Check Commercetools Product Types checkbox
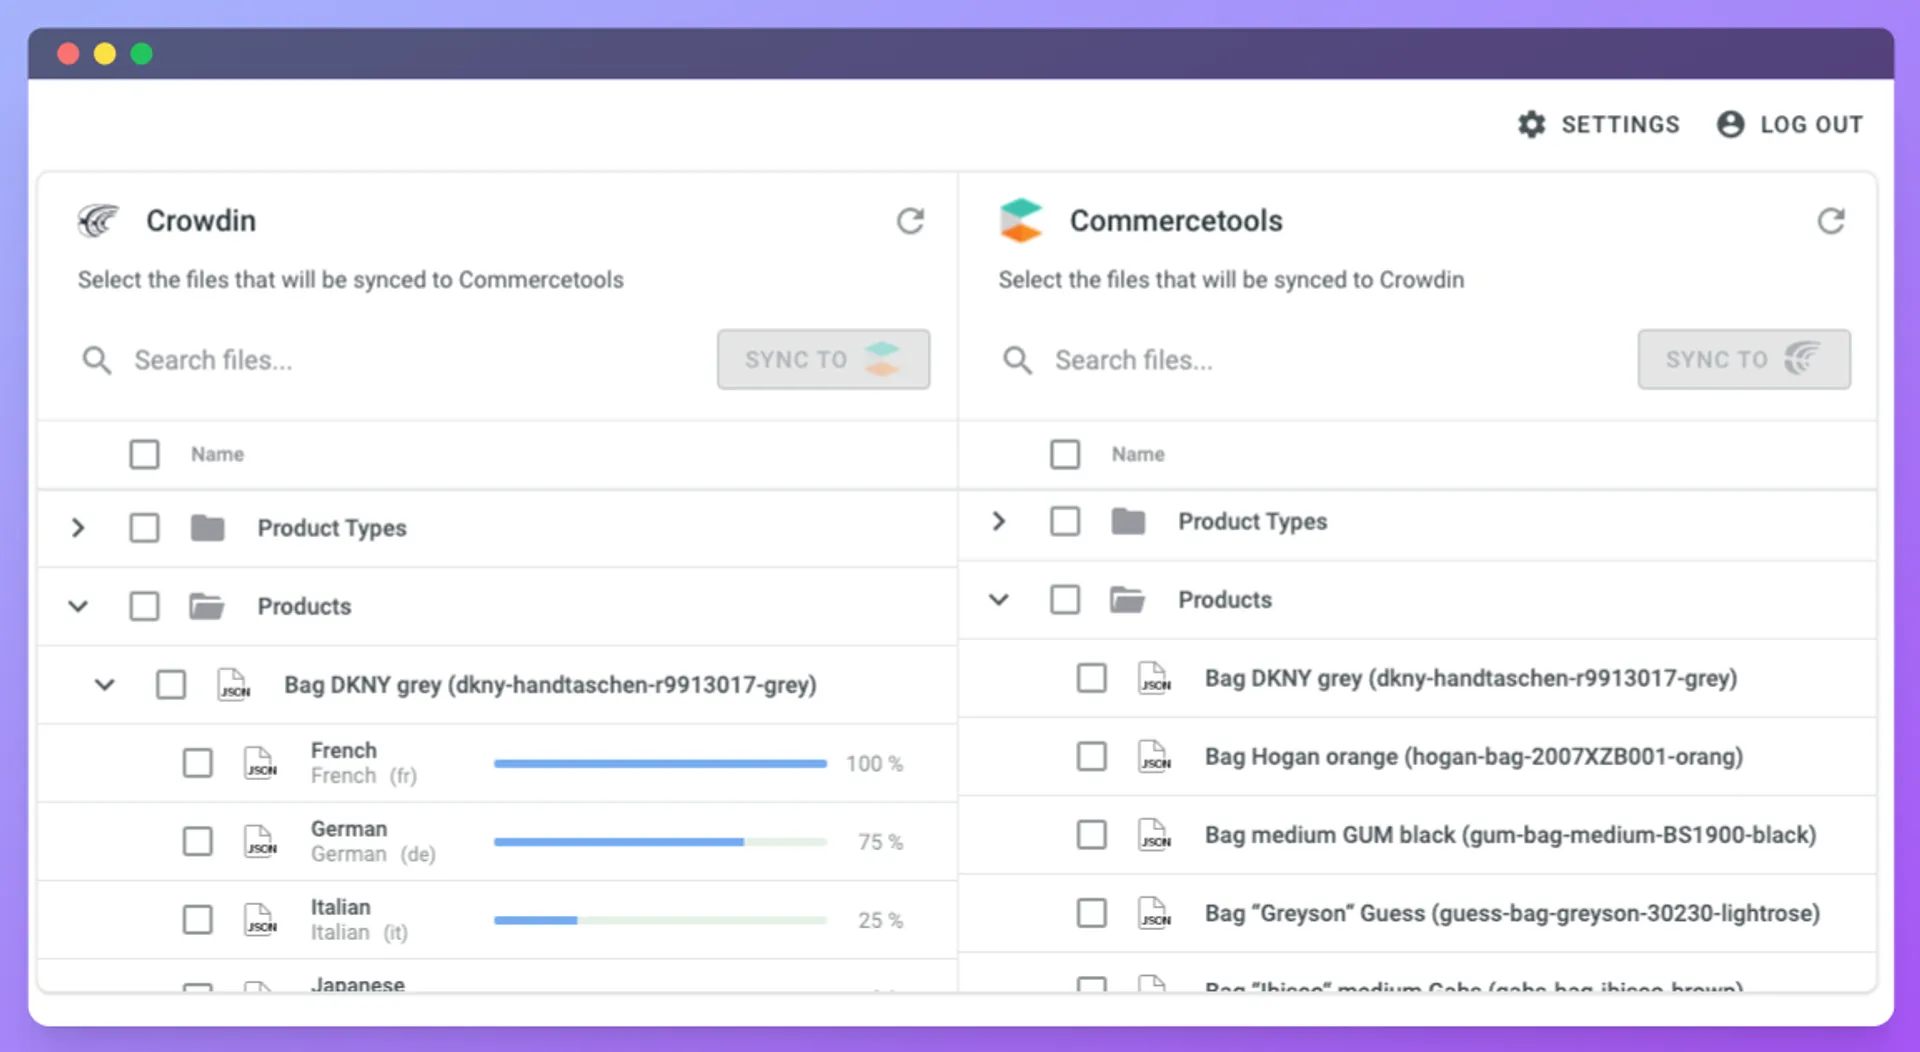The height and width of the screenshot is (1052, 1920). click(x=1065, y=521)
